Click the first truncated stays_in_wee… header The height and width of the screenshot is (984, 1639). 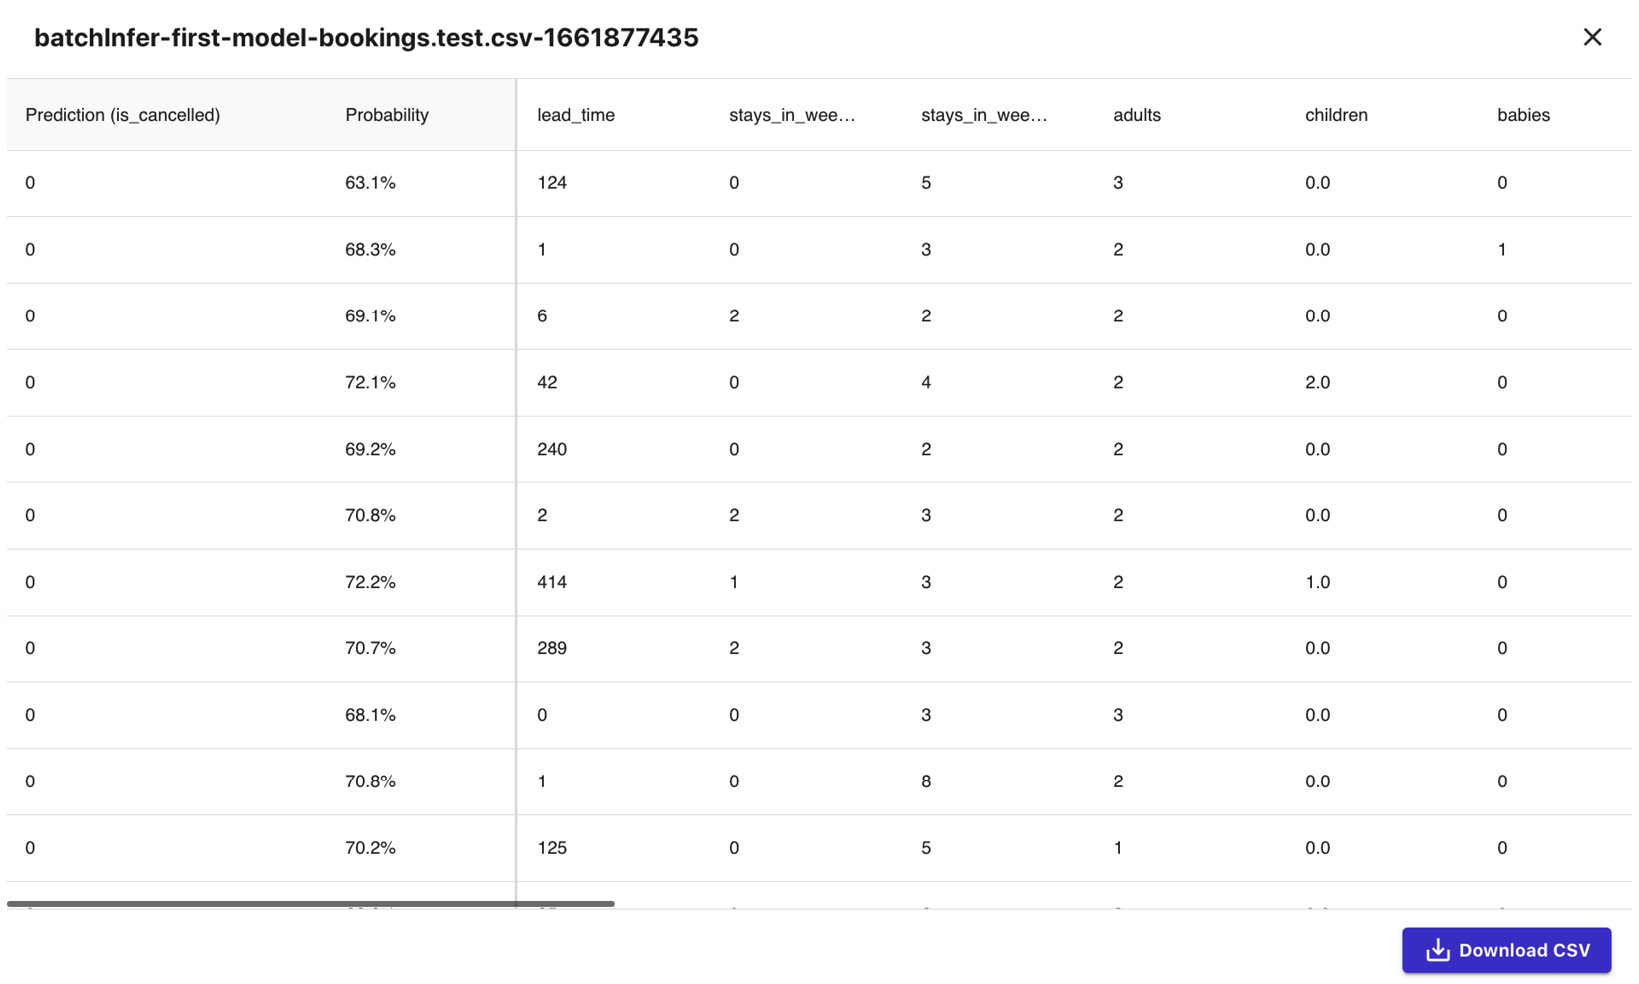click(x=792, y=115)
